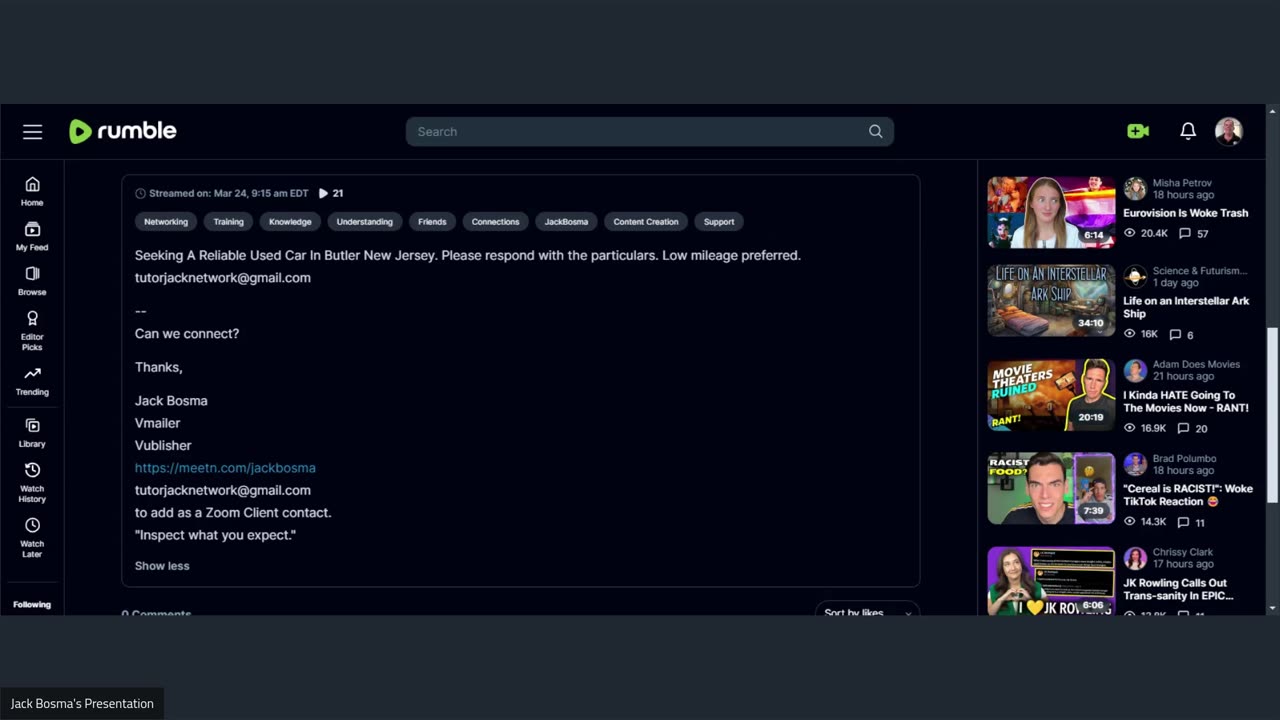Image resolution: width=1280 pixels, height=720 pixels.
Task: Click the Rumble logo
Action: tap(123, 131)
